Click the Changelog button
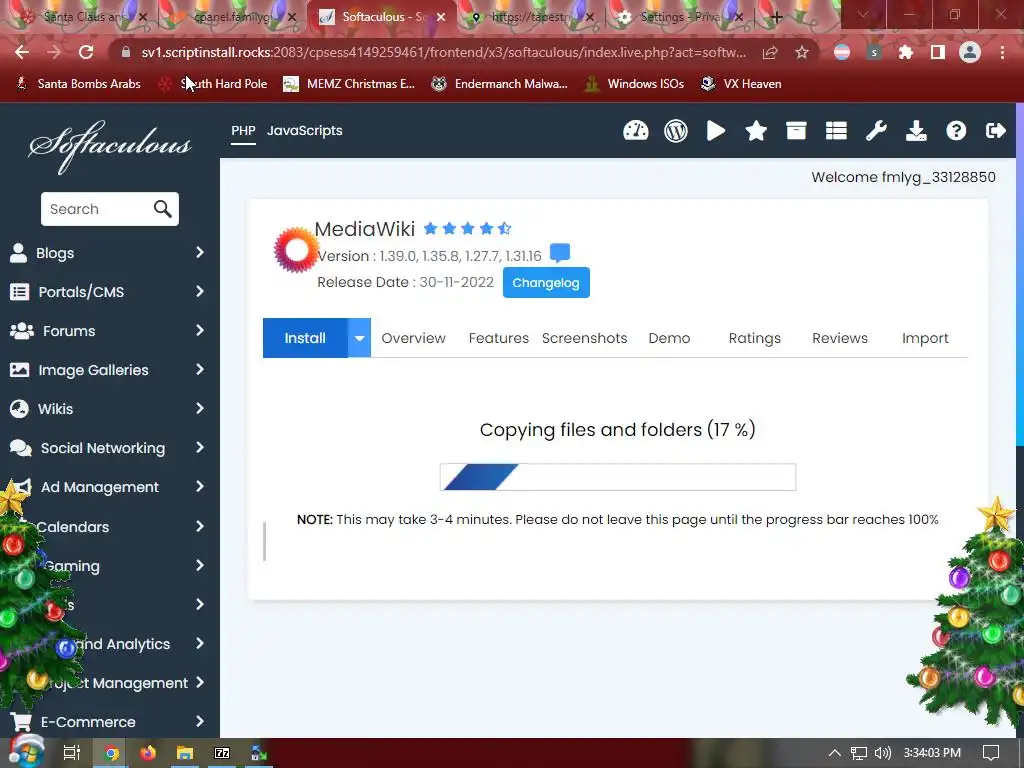 546,283
